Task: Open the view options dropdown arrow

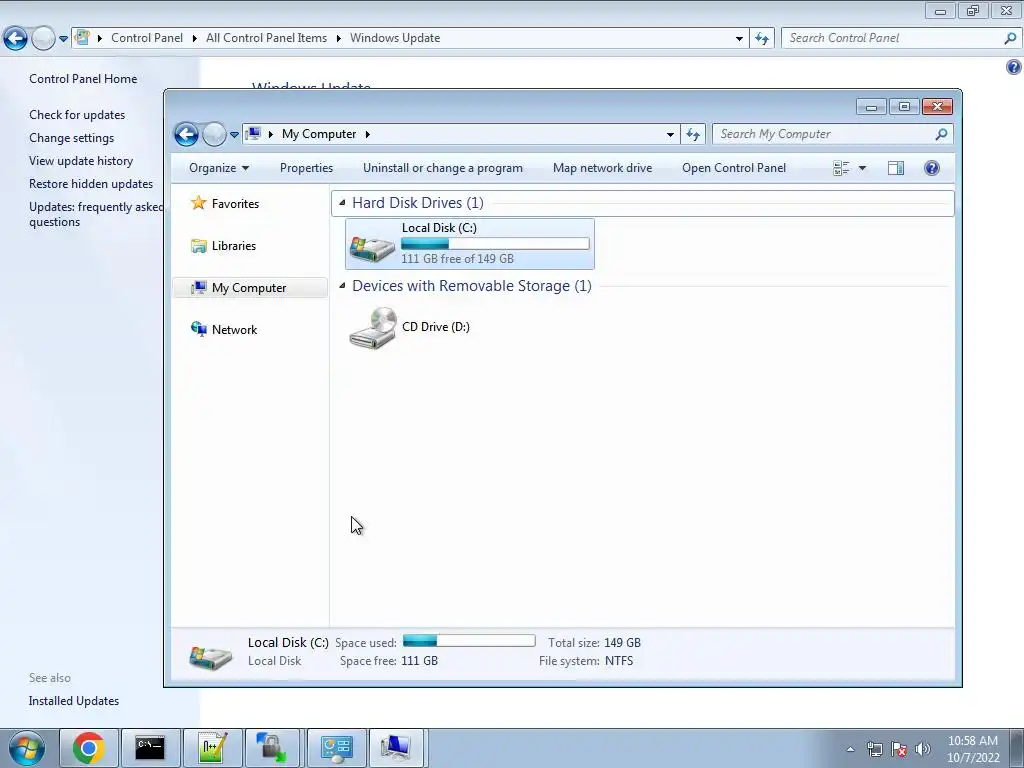Action: tap(862, 168)
